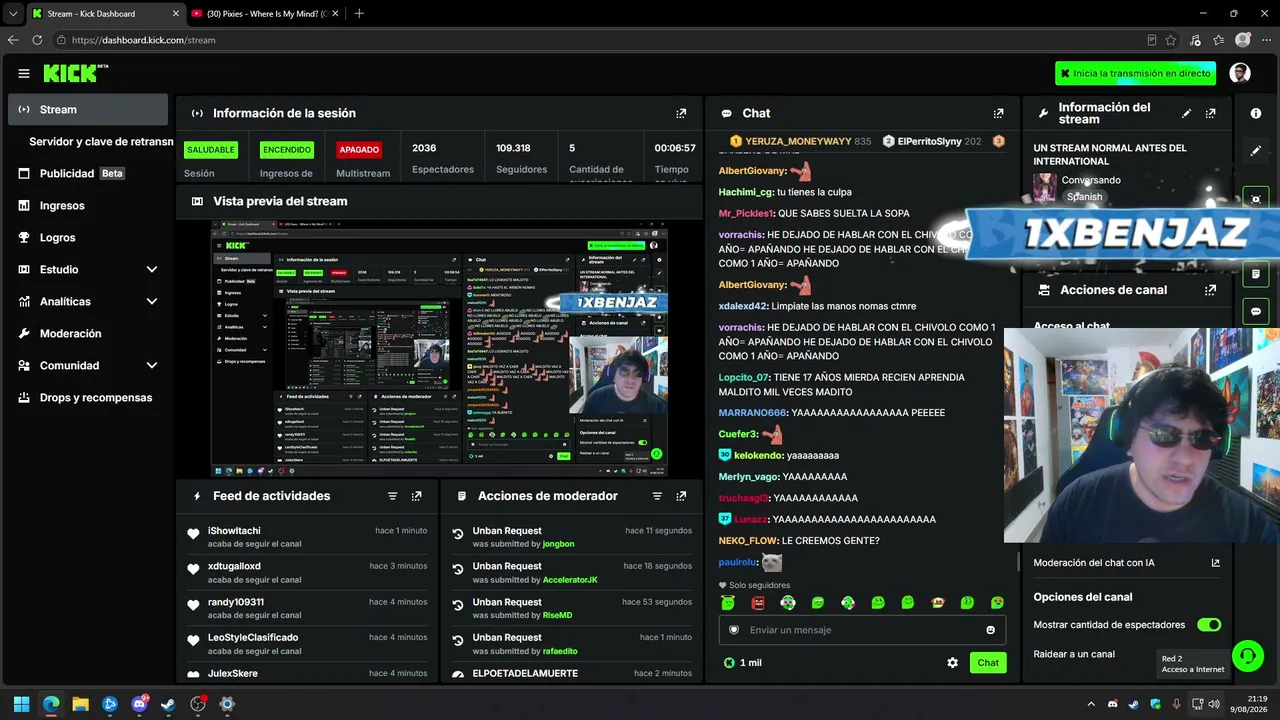
Task: Open Publicidad Beta in the sidebar
Action: coord(88,174)
